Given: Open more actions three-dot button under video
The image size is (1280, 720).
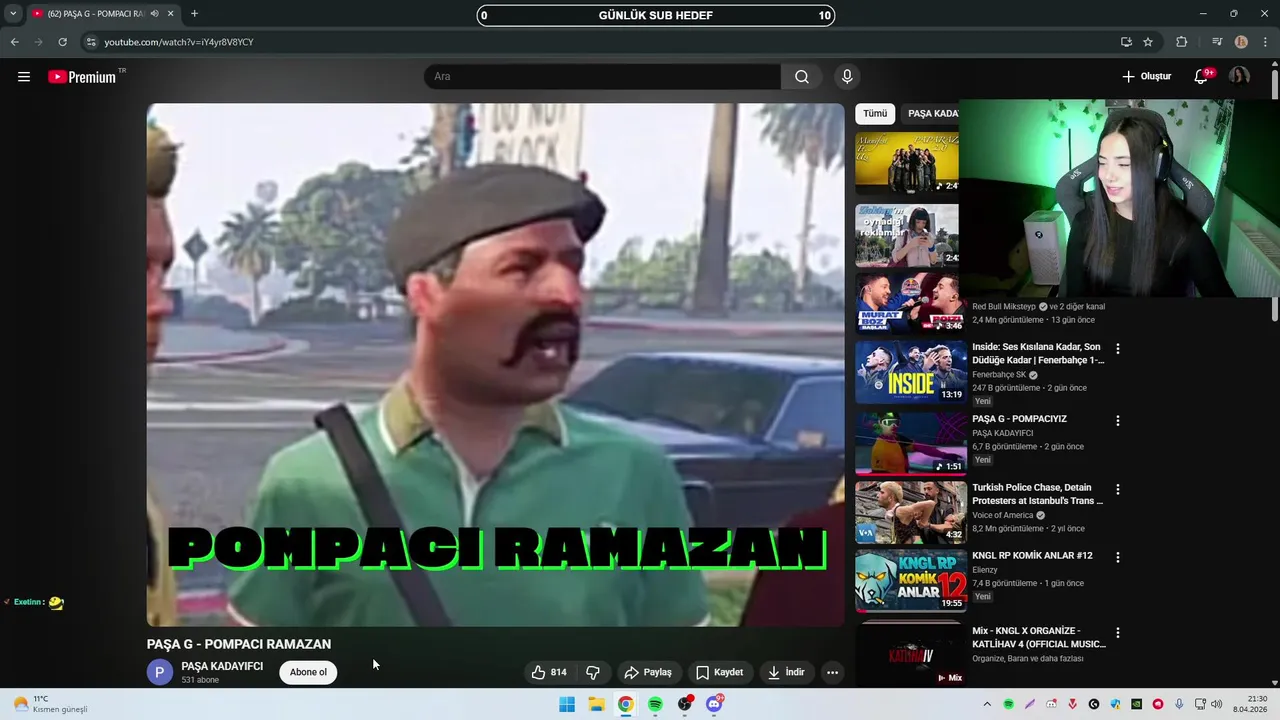Looking at the screenshot, I should (x=832, y=673).
